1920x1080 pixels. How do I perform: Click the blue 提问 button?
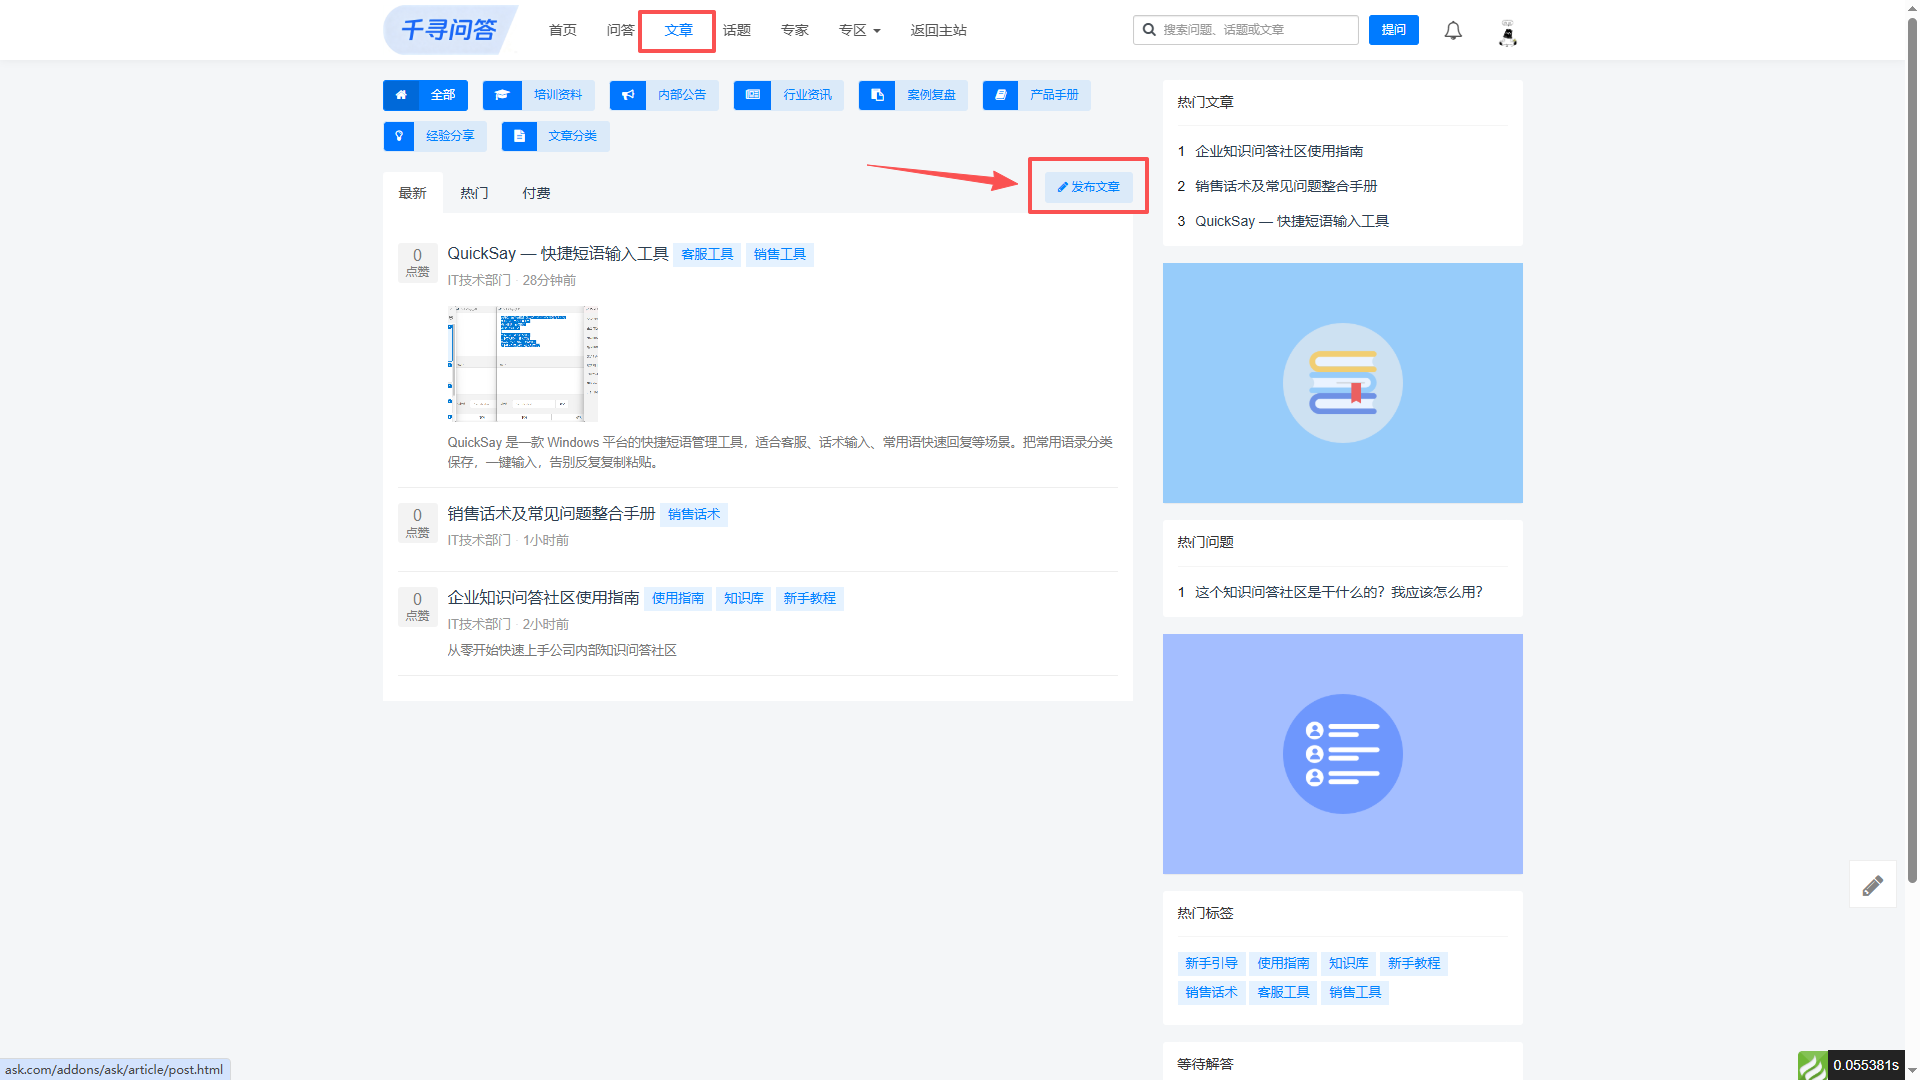coord(1393,30)
